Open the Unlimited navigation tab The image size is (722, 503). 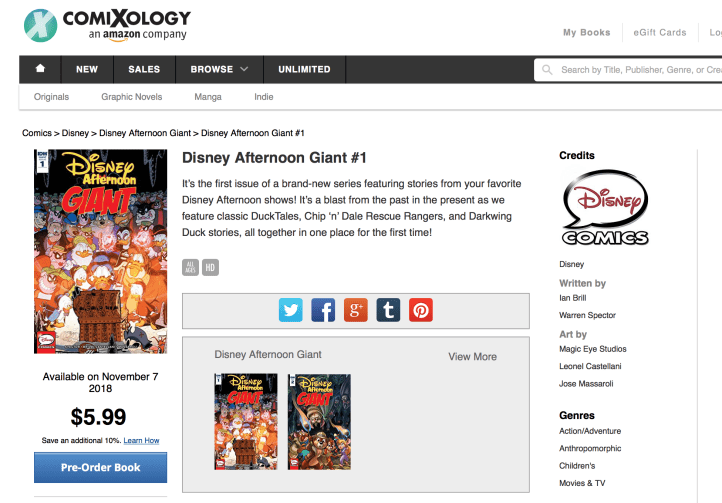304,69
